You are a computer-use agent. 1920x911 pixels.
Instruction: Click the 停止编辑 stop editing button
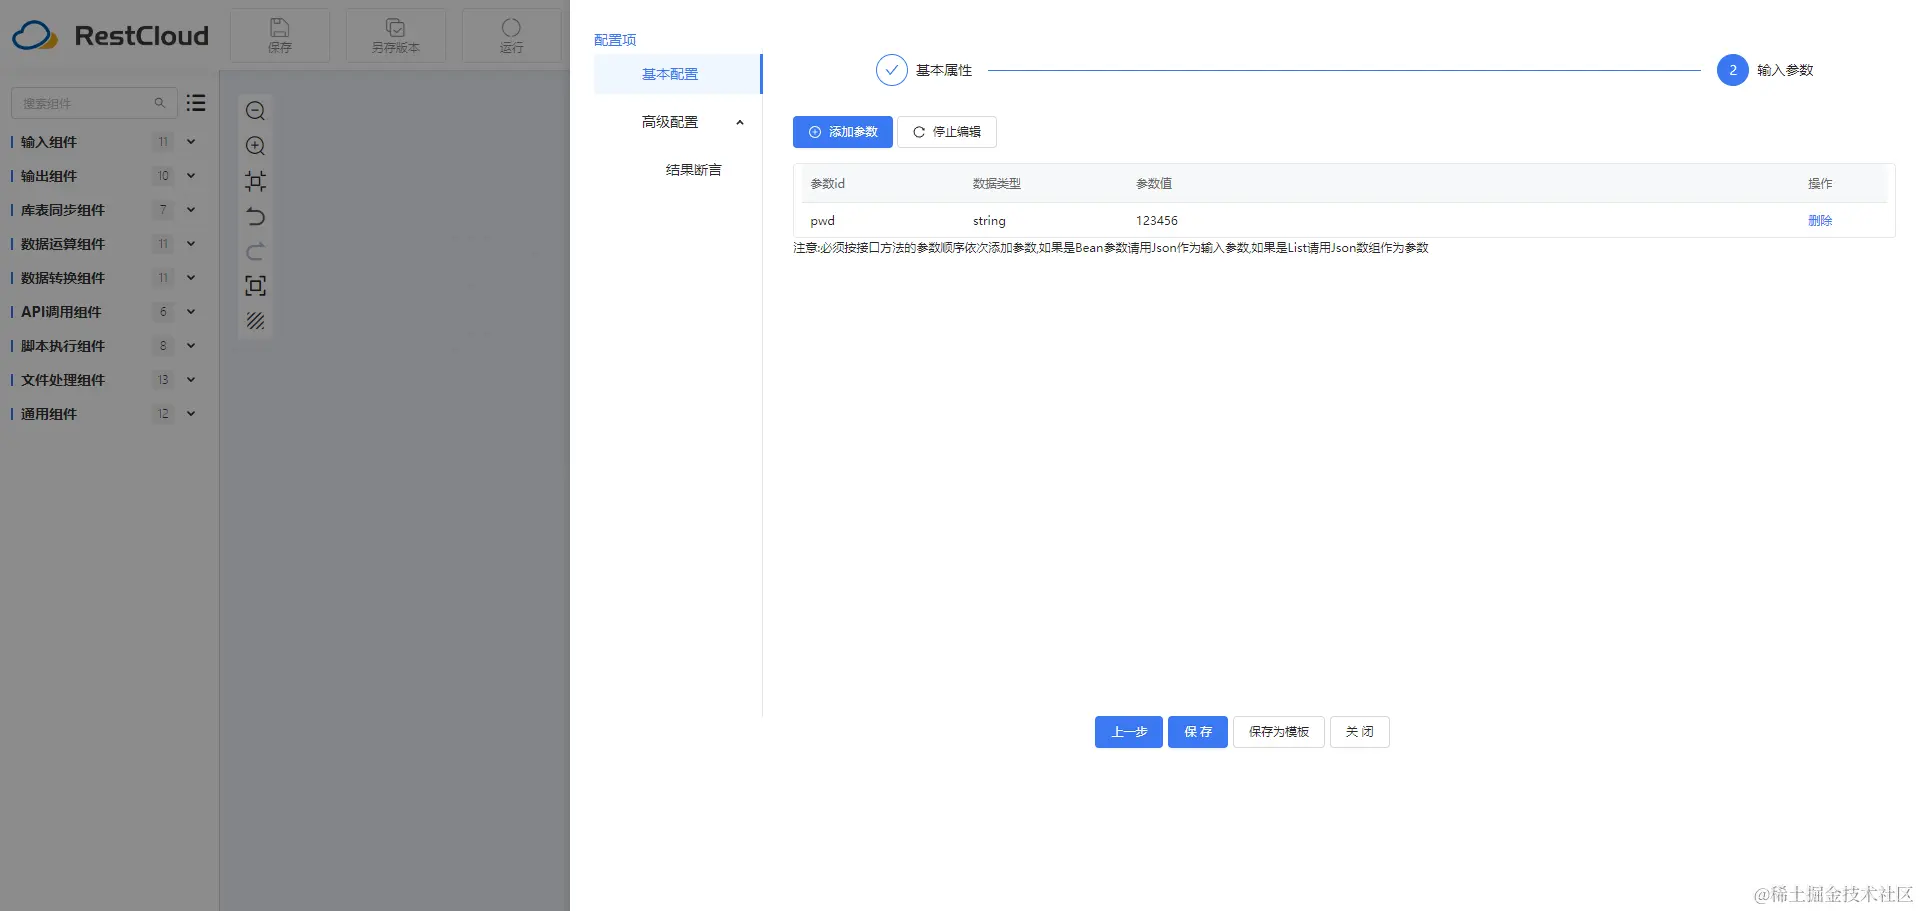947,132
